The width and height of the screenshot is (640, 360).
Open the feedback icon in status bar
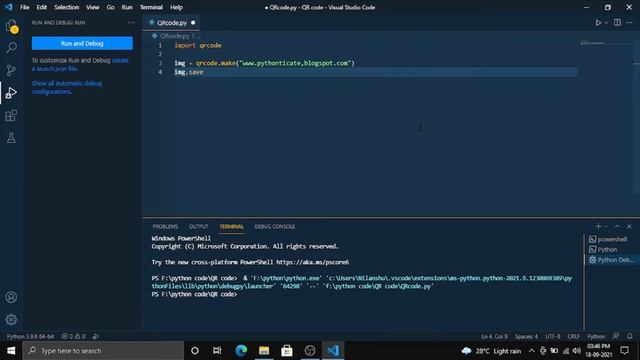point(616,336)
